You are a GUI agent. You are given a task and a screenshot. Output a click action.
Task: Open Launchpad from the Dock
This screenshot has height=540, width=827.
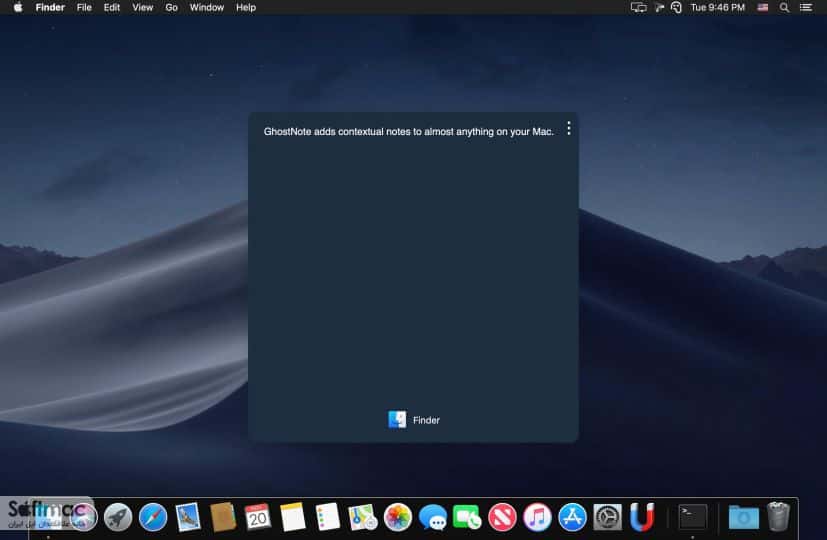pyautogui.click(x=118, y=516)
